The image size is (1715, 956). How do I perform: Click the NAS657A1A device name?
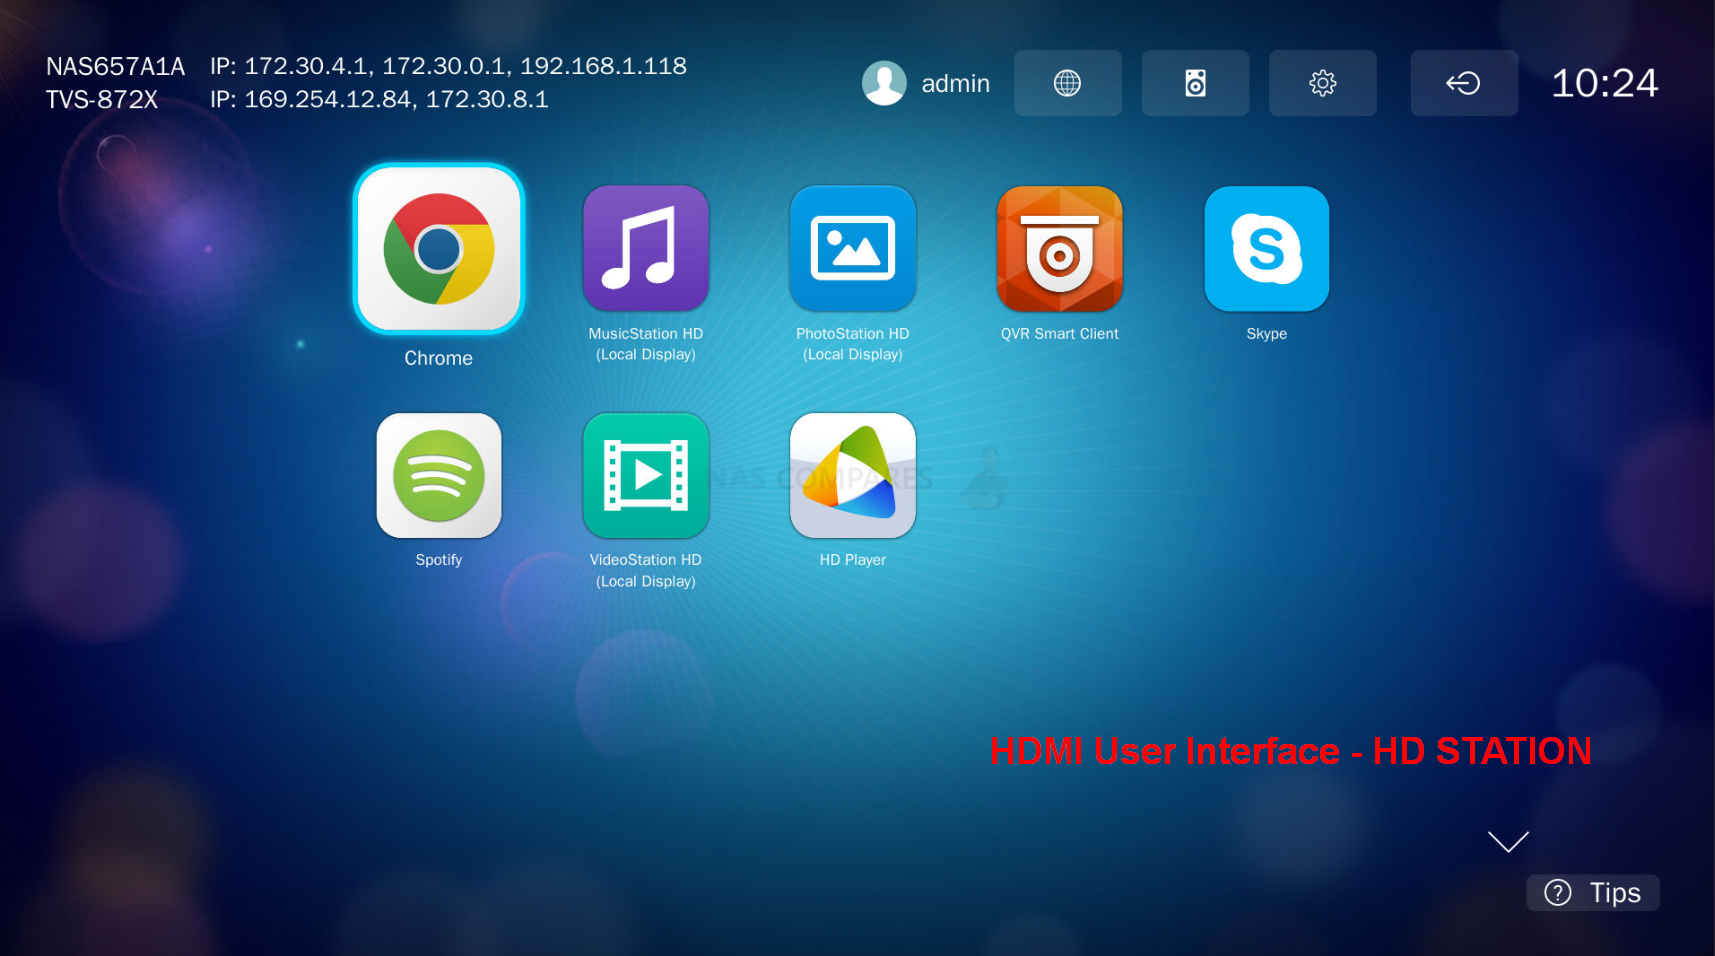pos(115,66)
